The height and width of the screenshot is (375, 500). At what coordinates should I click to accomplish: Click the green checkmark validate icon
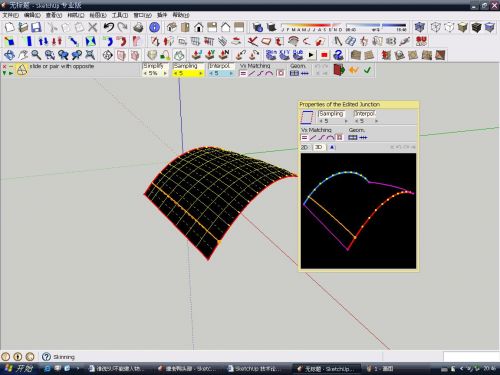click(367, 70)
